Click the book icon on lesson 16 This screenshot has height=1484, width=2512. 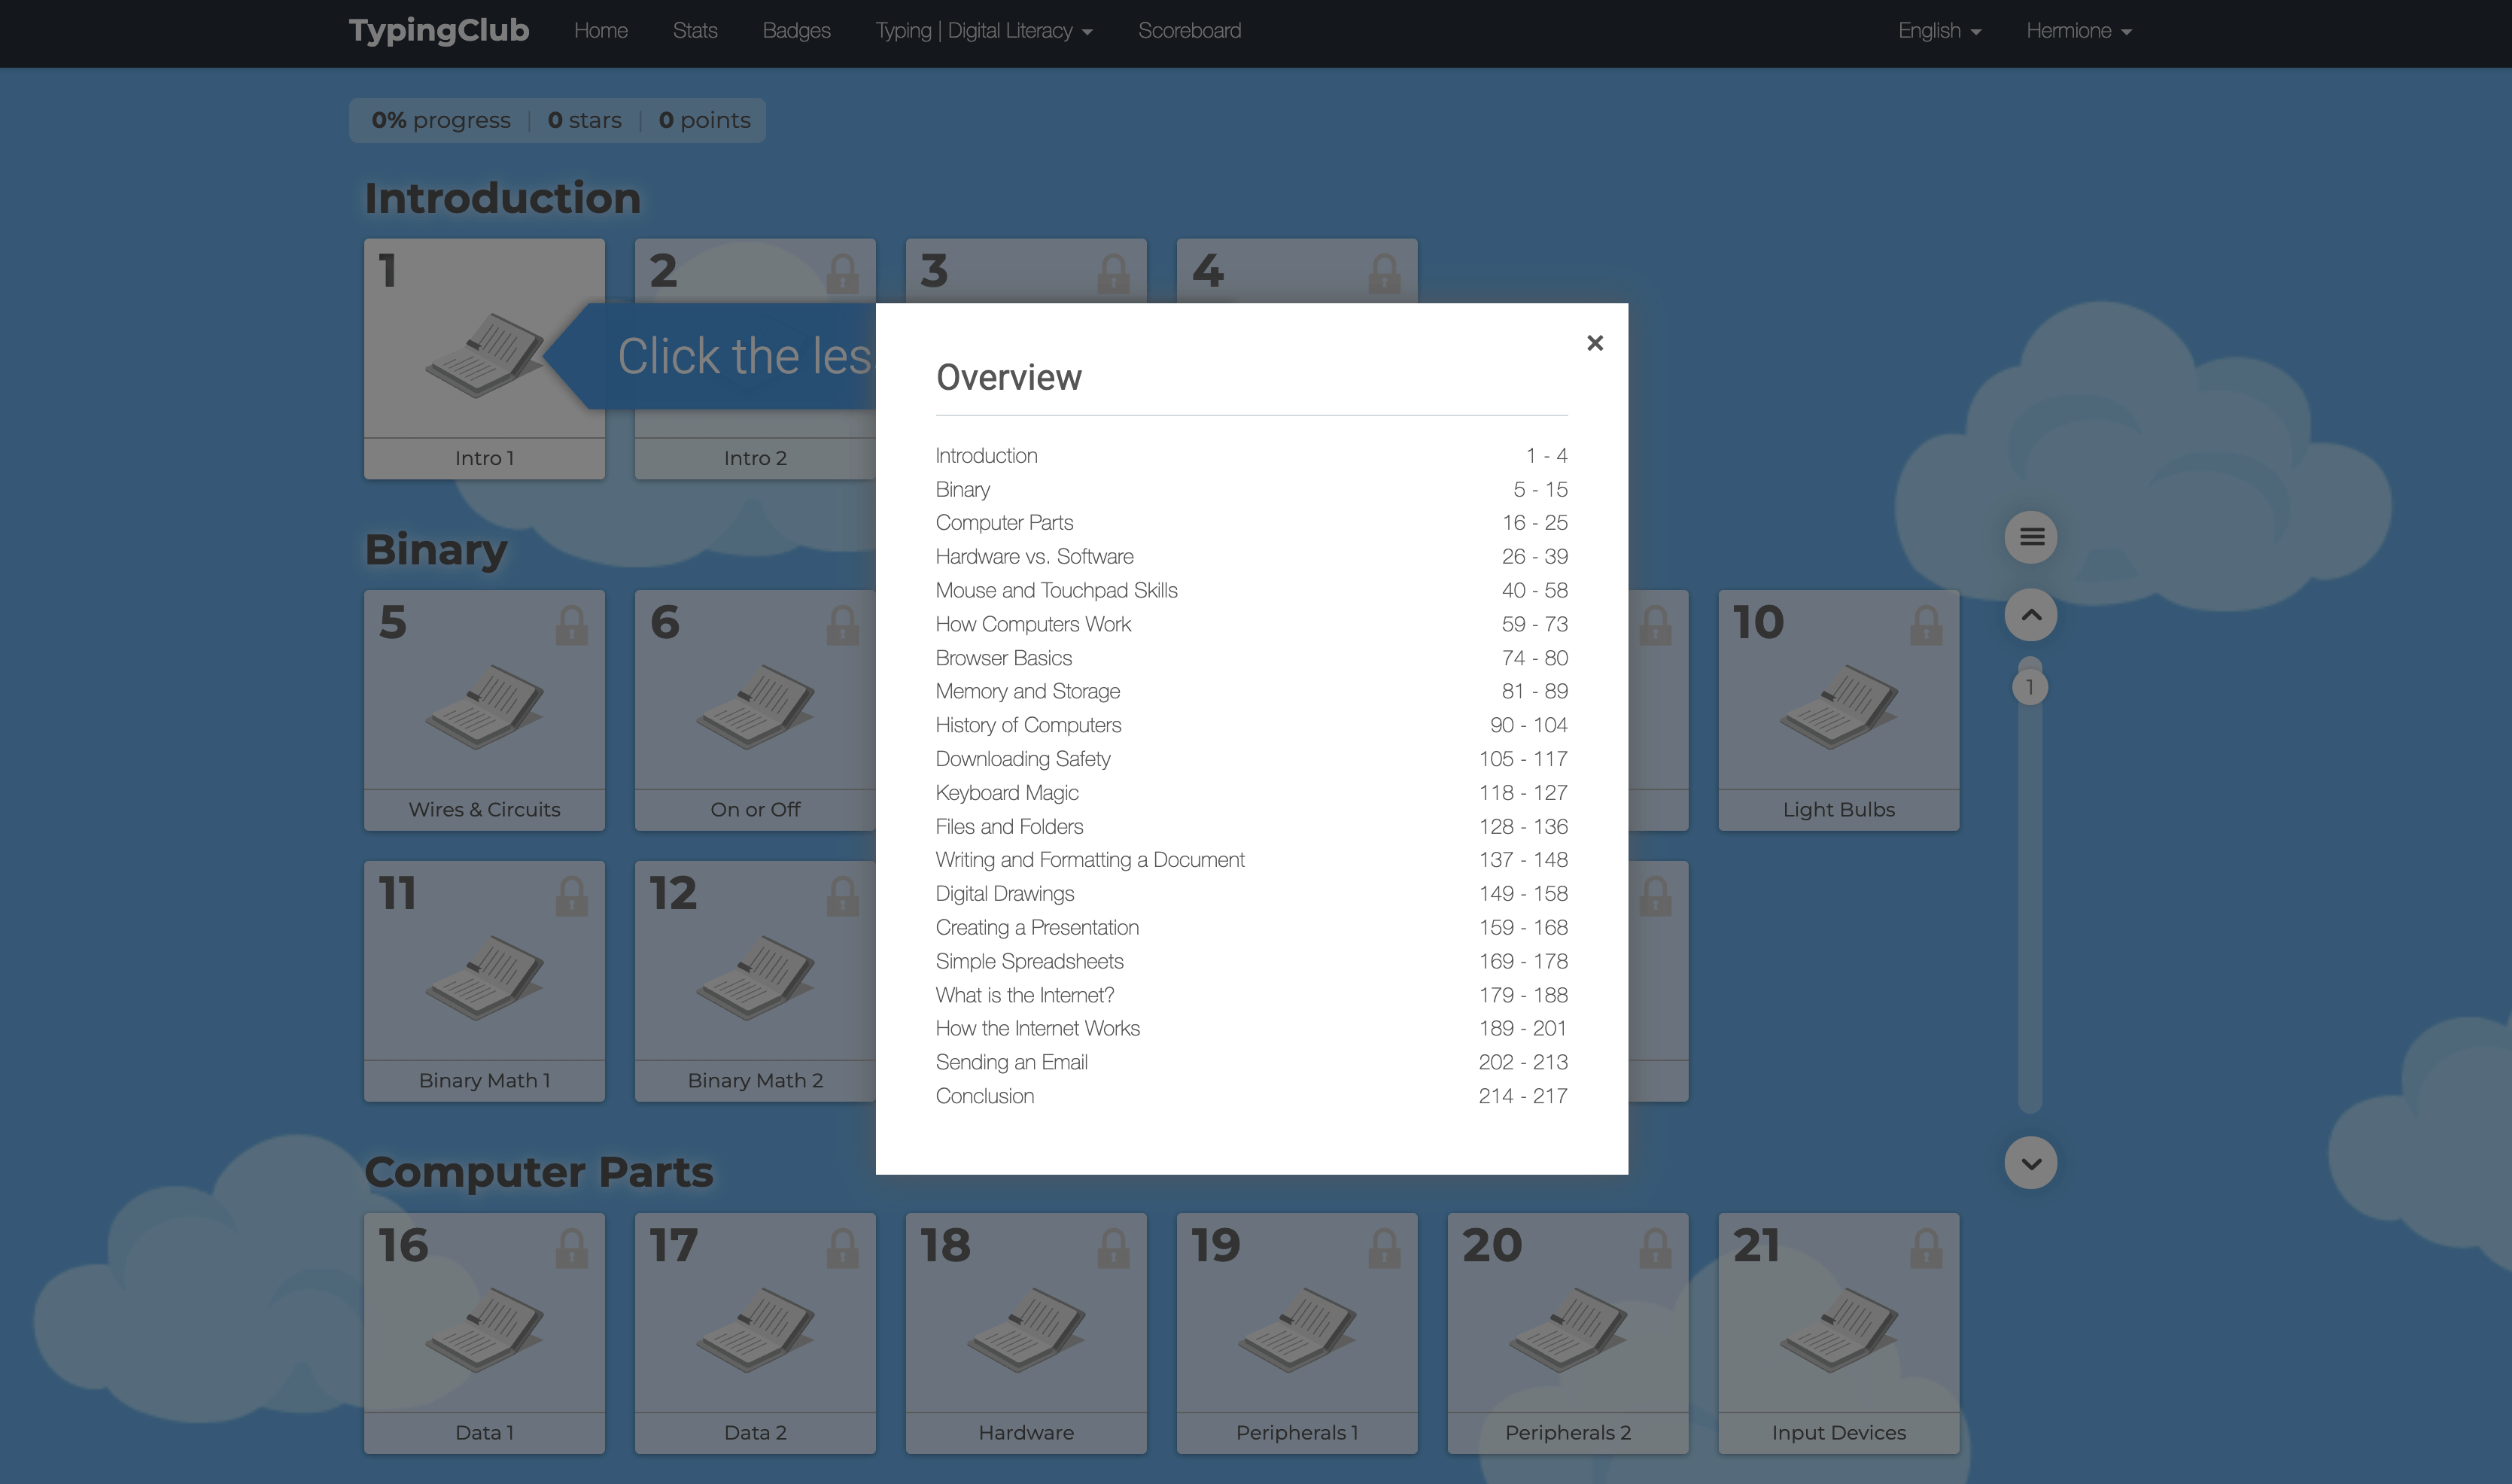[x=484, y=1329]
